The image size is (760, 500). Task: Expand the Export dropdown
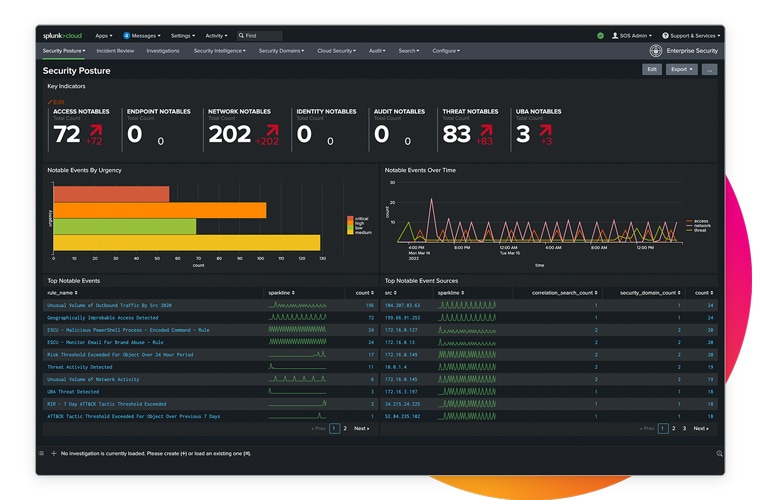coord(681,70)
